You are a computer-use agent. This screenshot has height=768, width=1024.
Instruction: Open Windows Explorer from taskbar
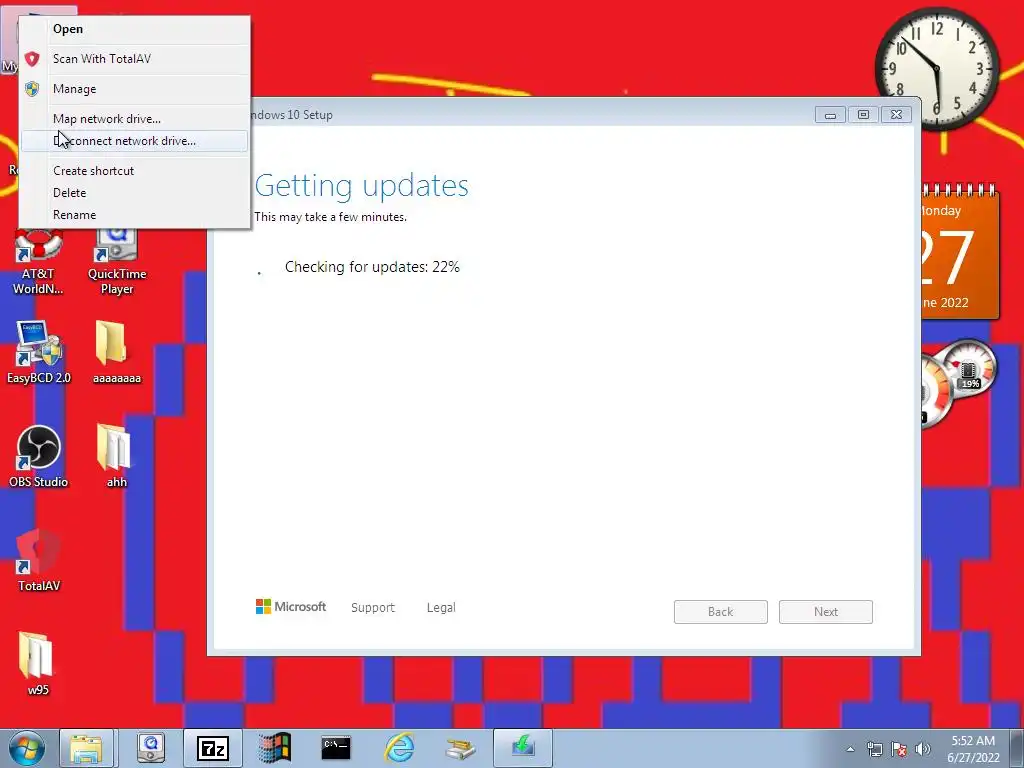click(87, 748)
